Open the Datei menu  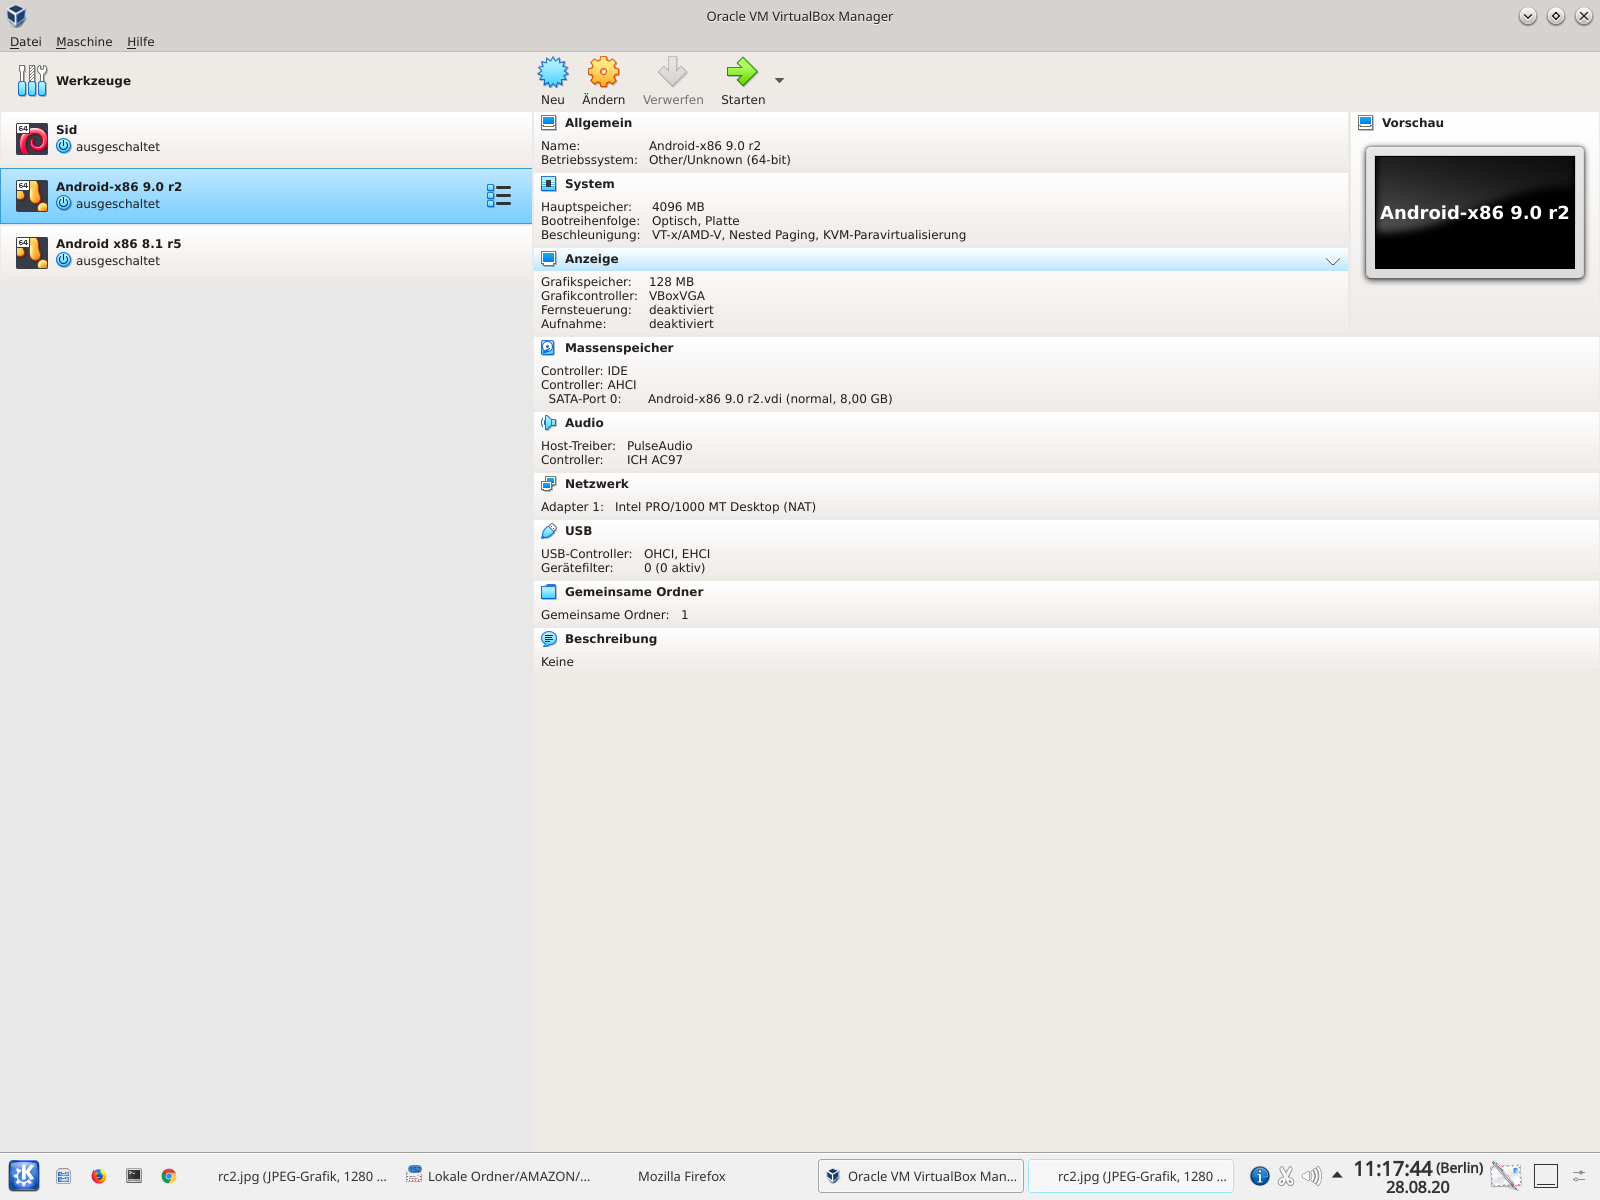tap(26, 42)
